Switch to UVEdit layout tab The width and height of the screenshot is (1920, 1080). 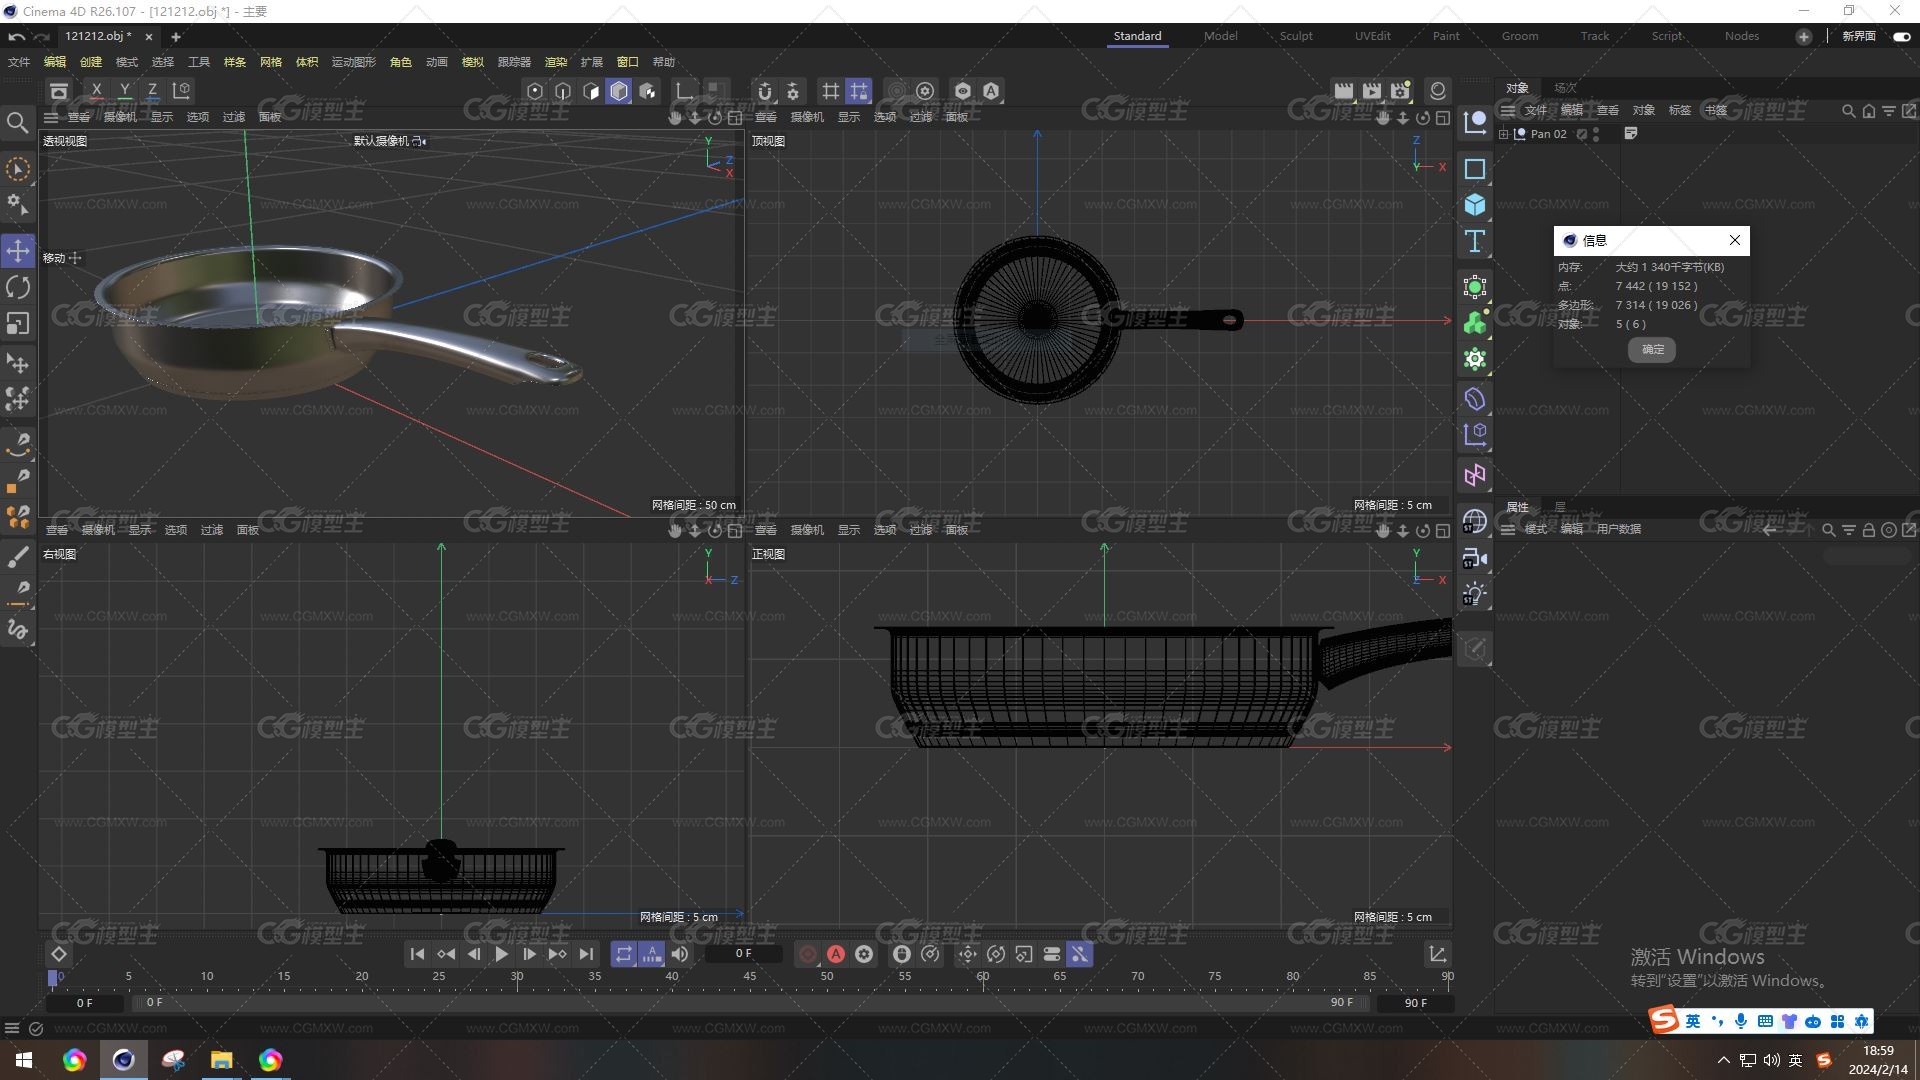1372,36
